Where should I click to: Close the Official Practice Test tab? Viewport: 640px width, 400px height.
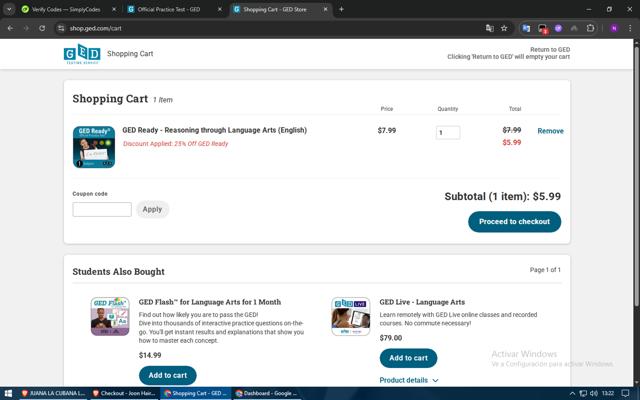click(220, 9)
